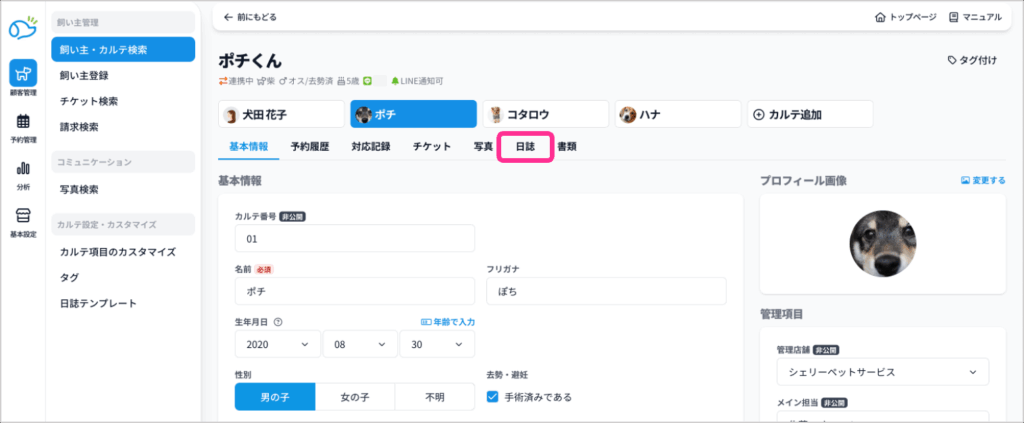Click the dog profile image thumbnail
The height and width of the screenshot is (423, 1024).
coord(882,244)
